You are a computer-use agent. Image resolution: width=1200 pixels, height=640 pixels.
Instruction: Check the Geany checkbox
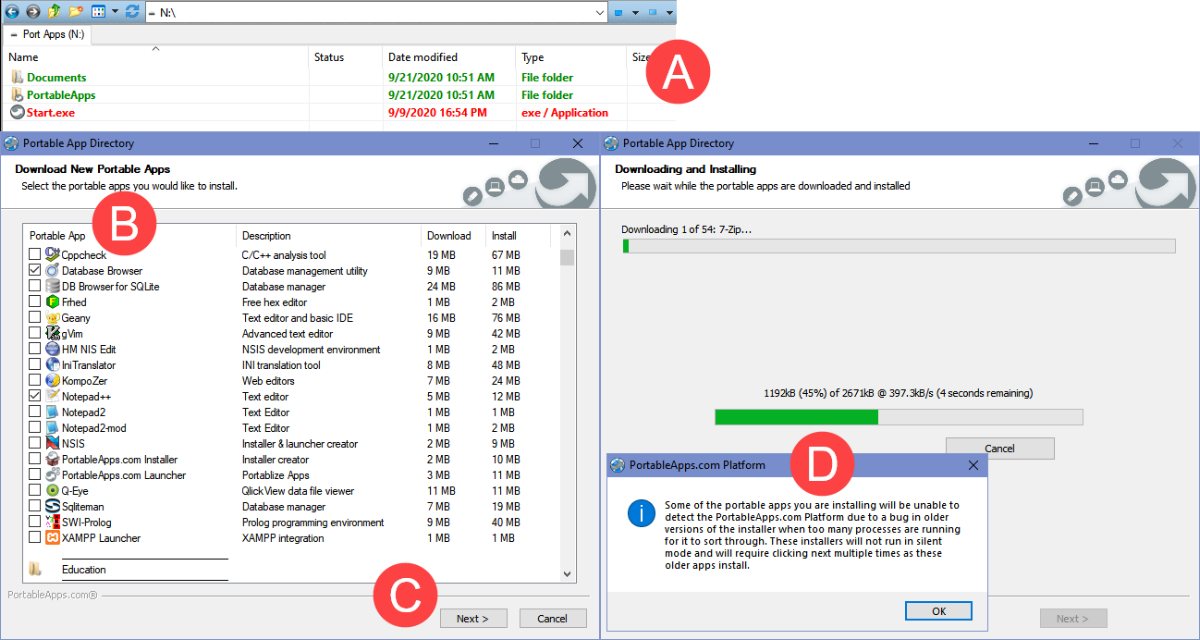click(35, 318)
